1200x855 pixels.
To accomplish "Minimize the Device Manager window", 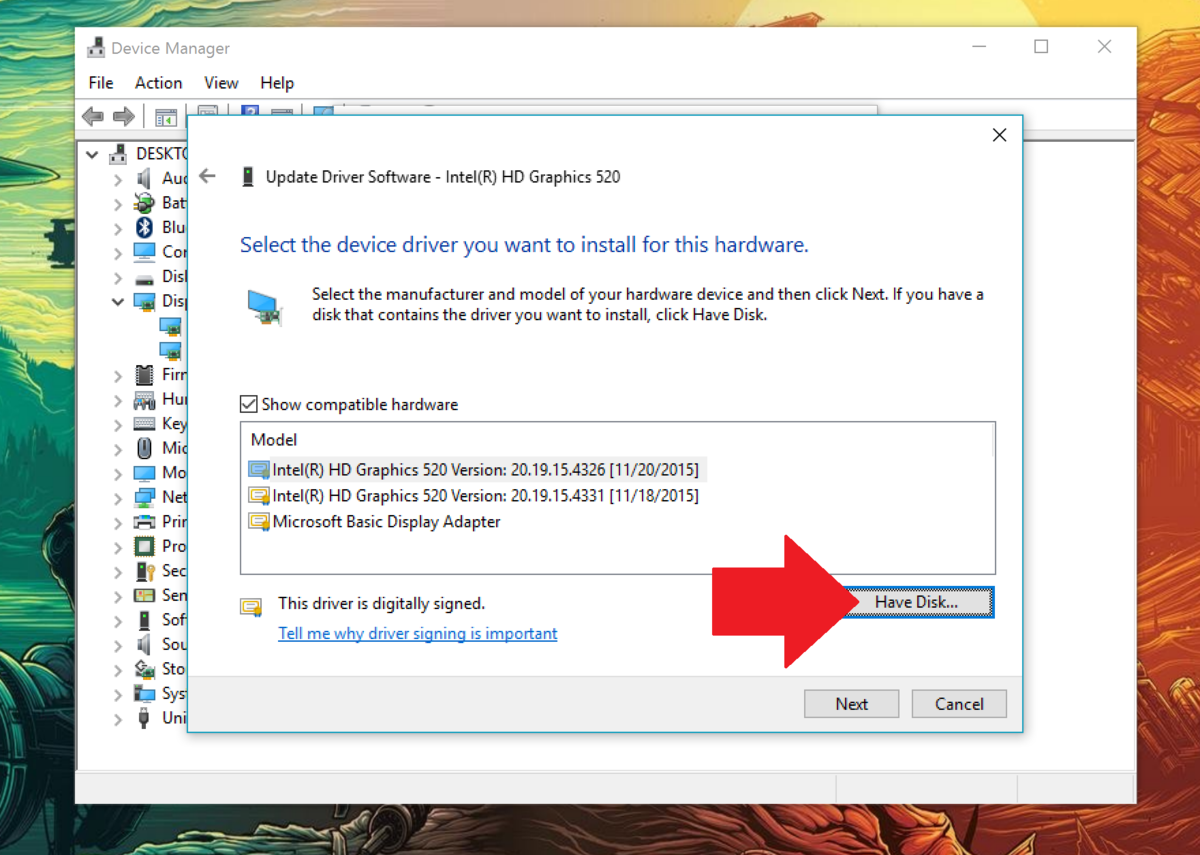I will pos(978,47).
